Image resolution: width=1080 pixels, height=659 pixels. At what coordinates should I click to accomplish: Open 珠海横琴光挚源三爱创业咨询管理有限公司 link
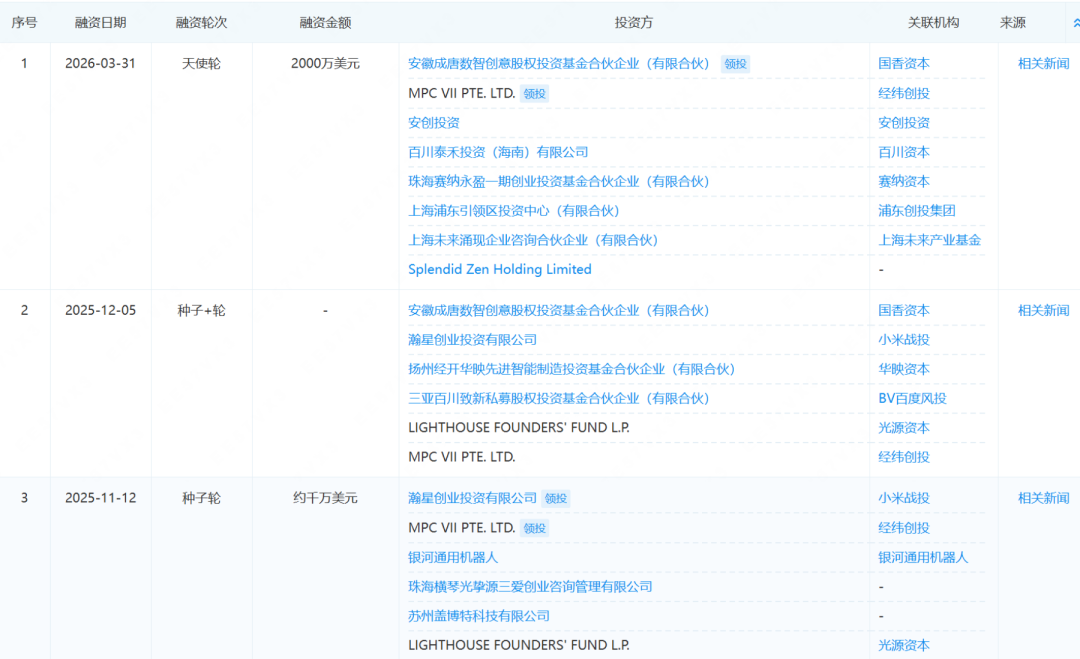[x=530, y=587]
